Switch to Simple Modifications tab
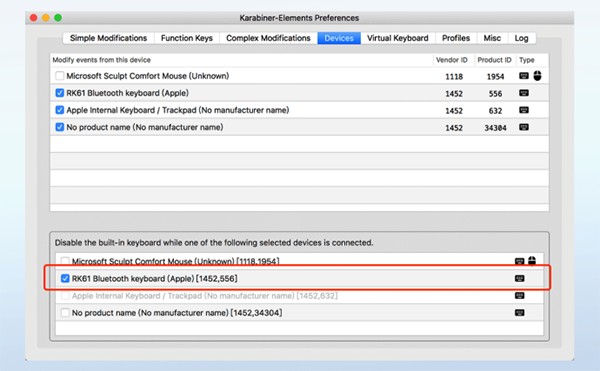 click(108, 38)
